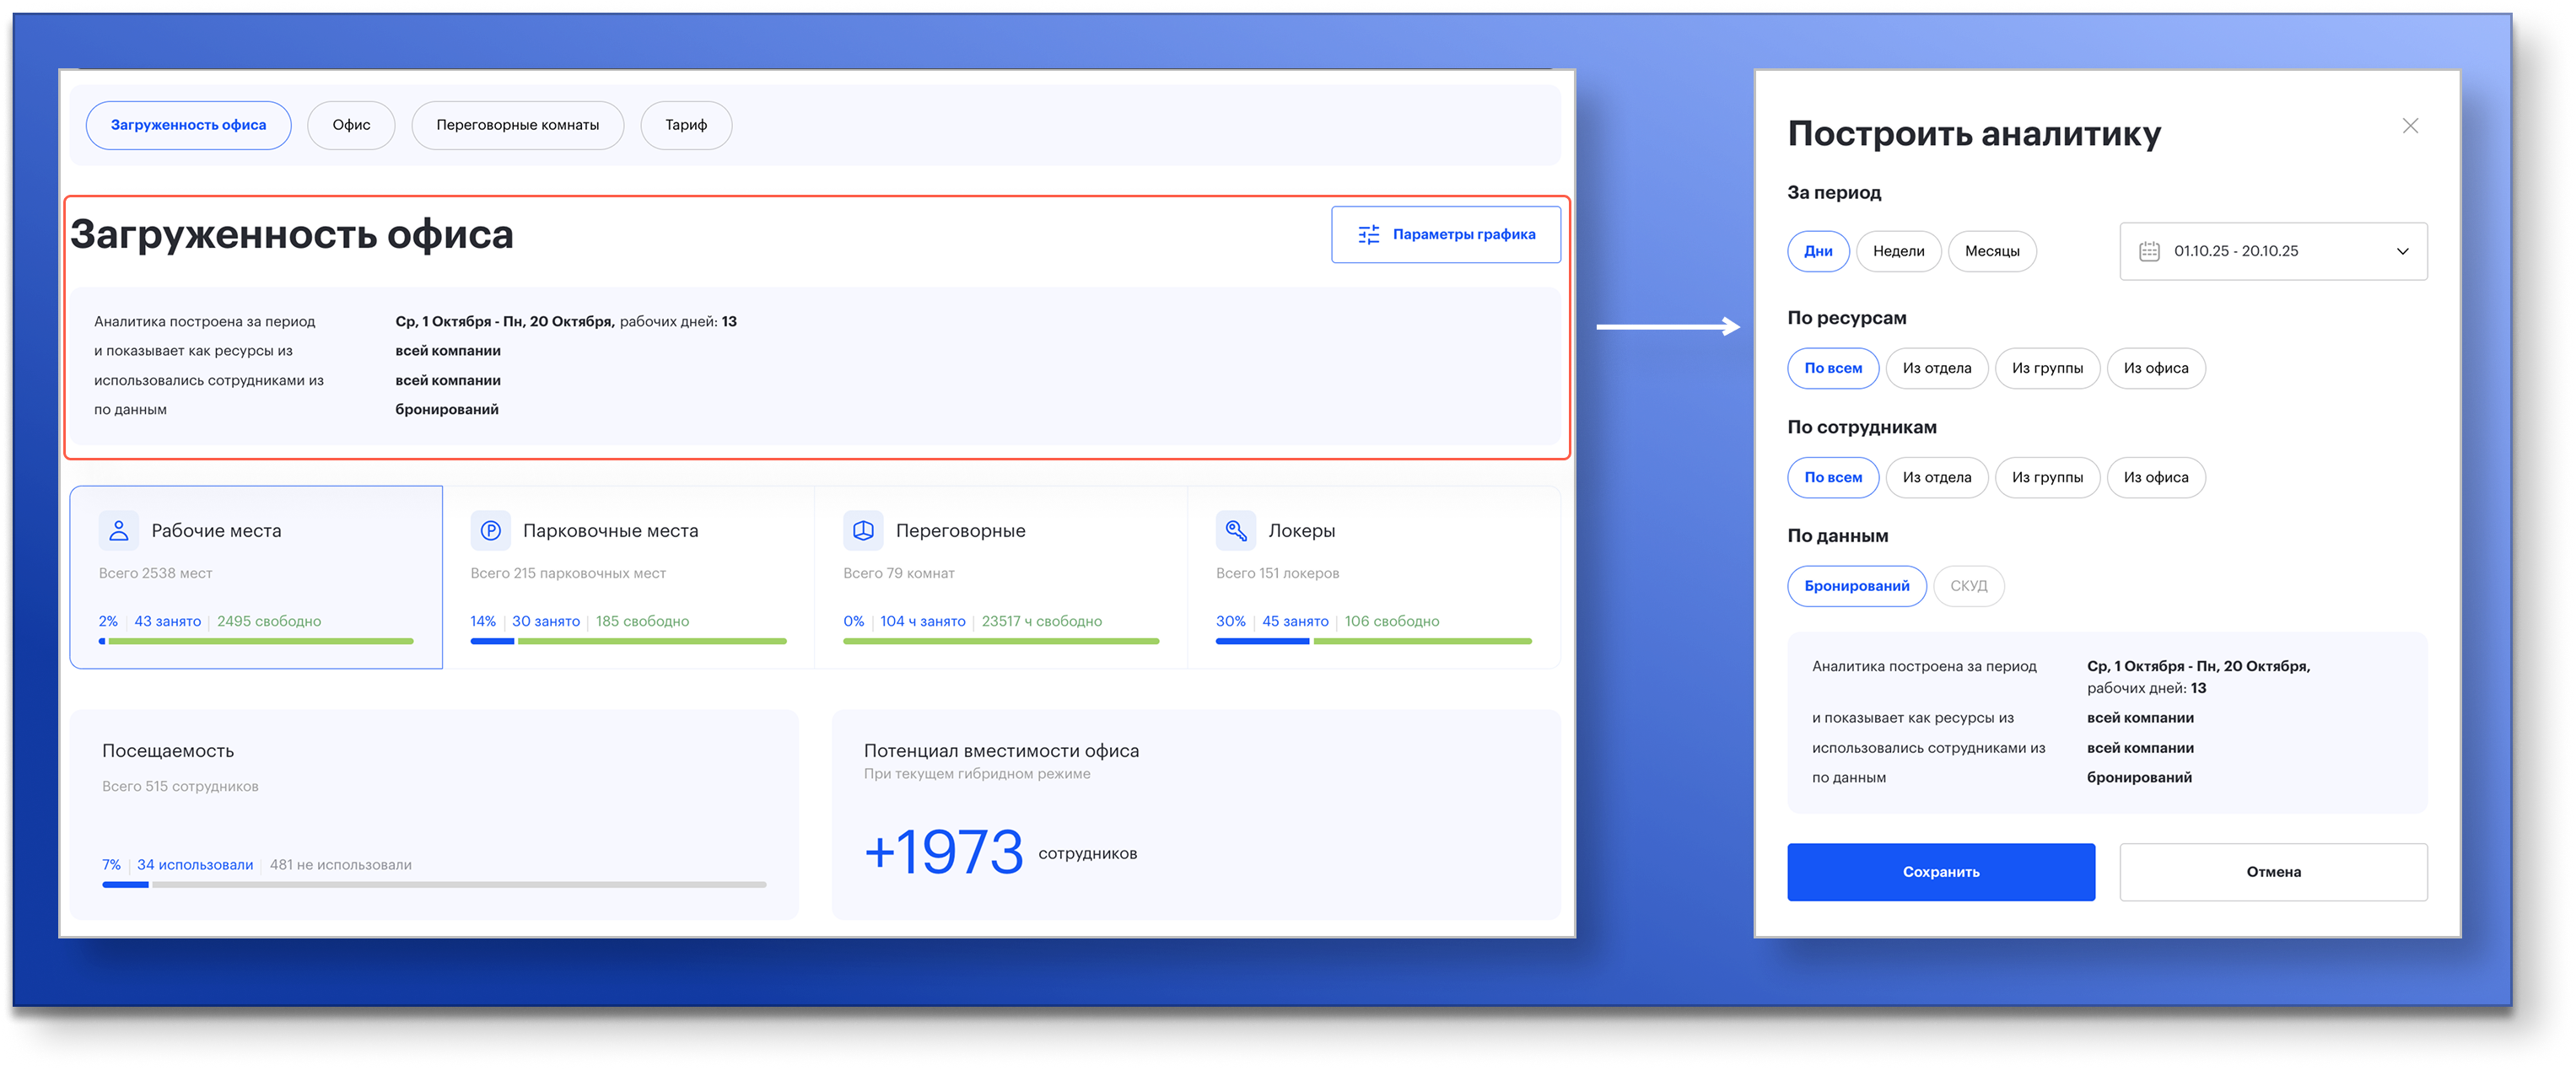Viewport: 2576px width, 1070px height.
Task: Click the Отмена button
Action: click(x=2273, y=872)
